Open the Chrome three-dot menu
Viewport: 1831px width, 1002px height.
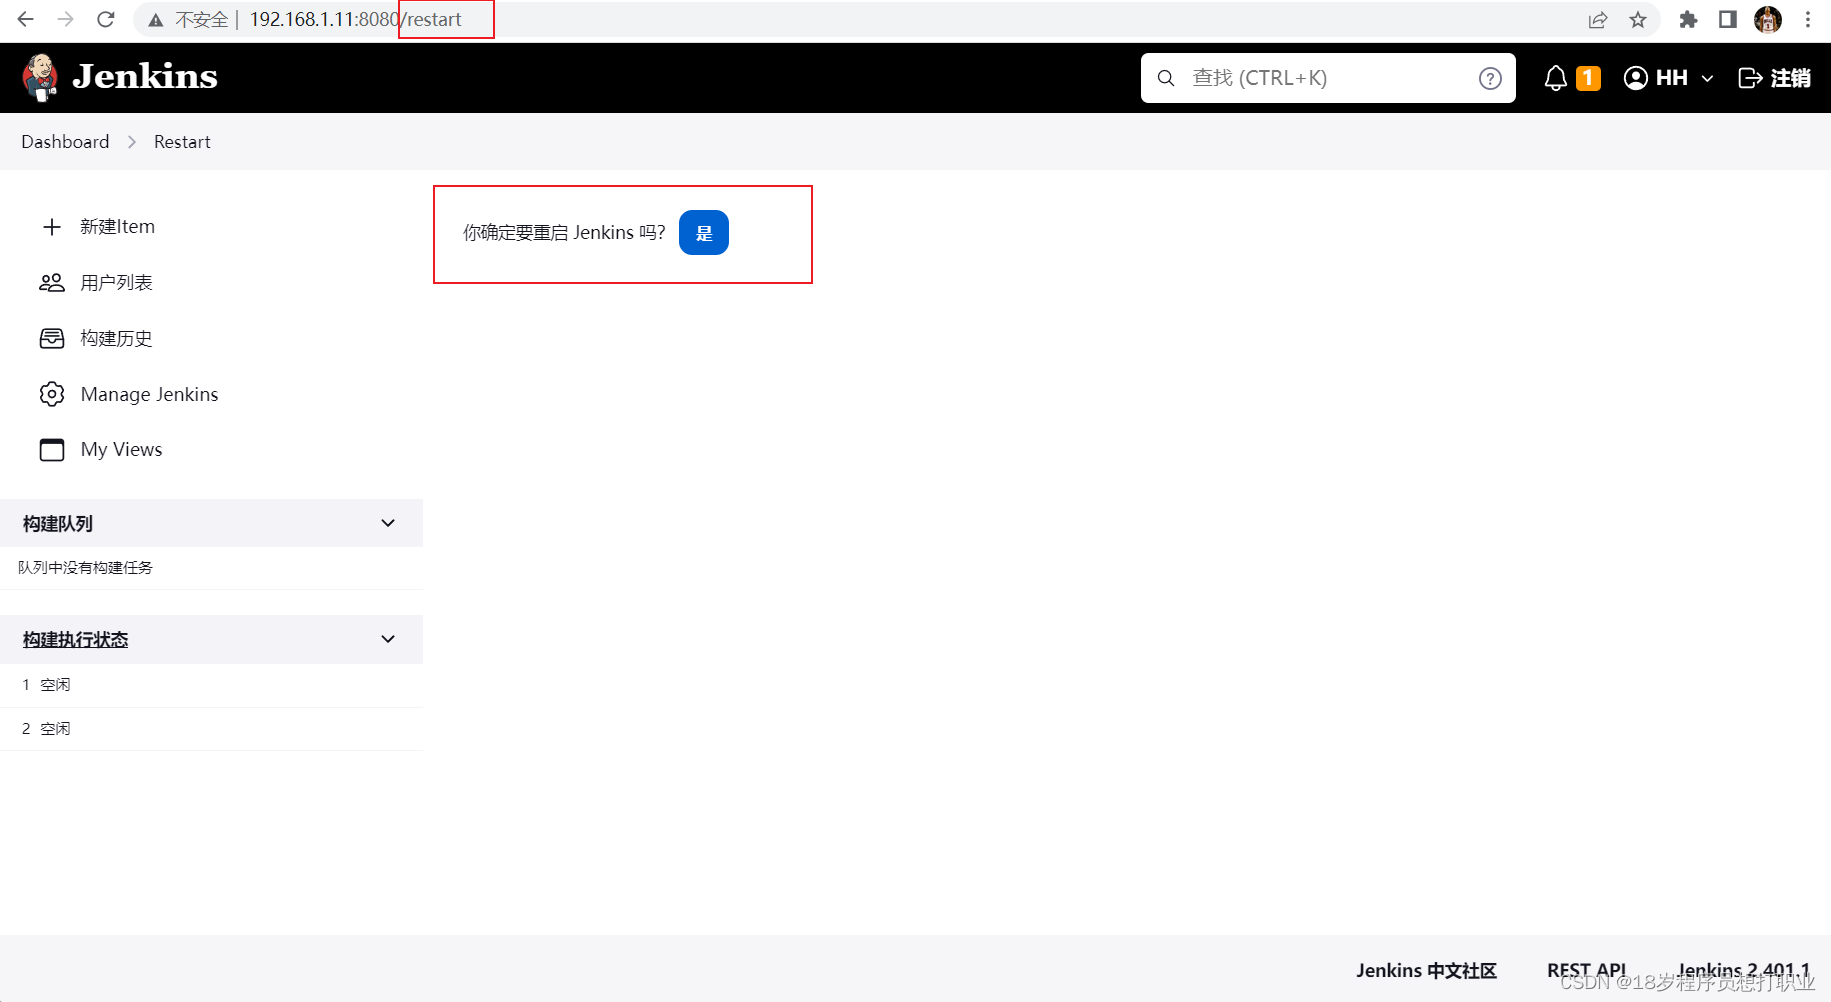[x=1808, y=20]
